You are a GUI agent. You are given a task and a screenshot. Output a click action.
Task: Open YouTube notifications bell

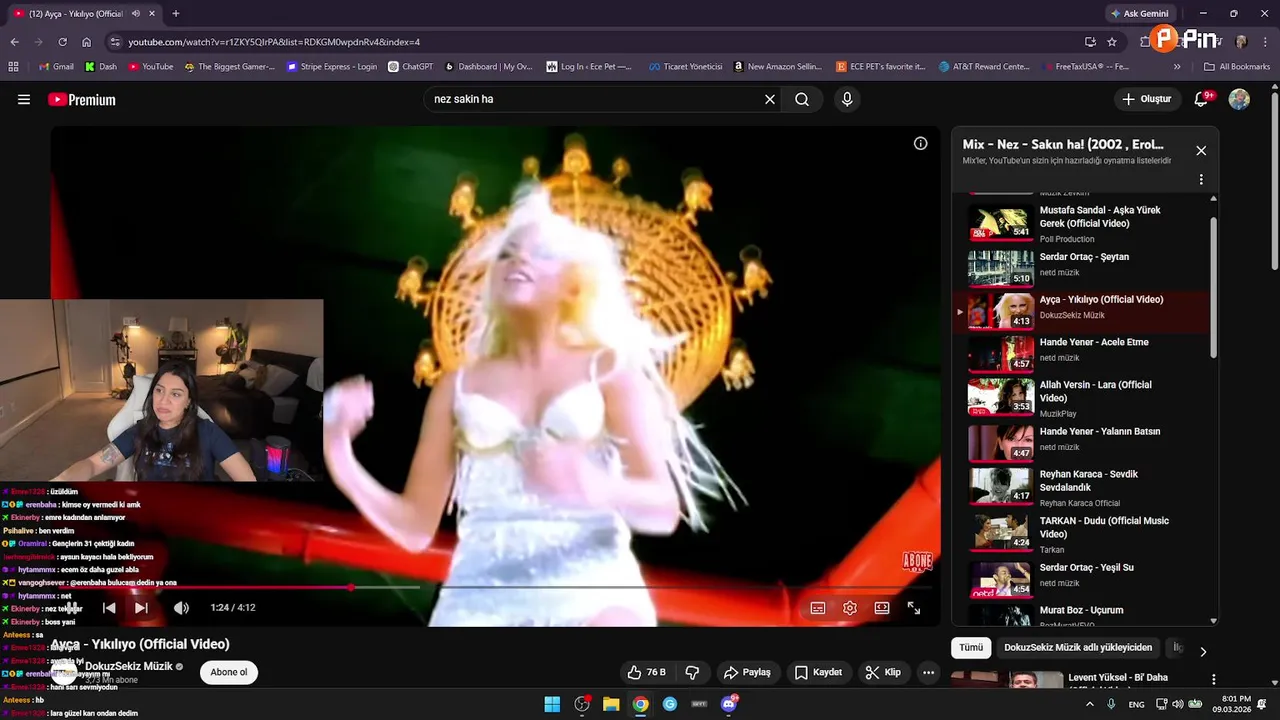[x=1201, y=99]
